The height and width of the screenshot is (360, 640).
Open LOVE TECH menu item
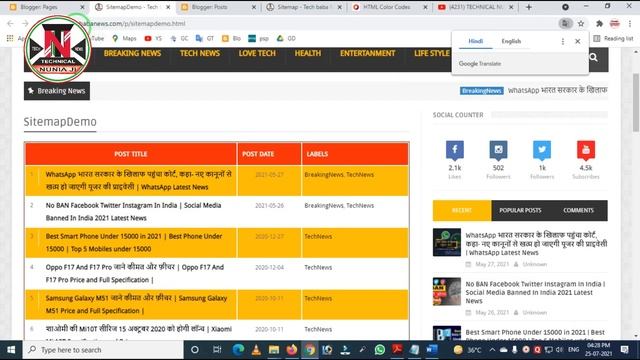point(257,53)
